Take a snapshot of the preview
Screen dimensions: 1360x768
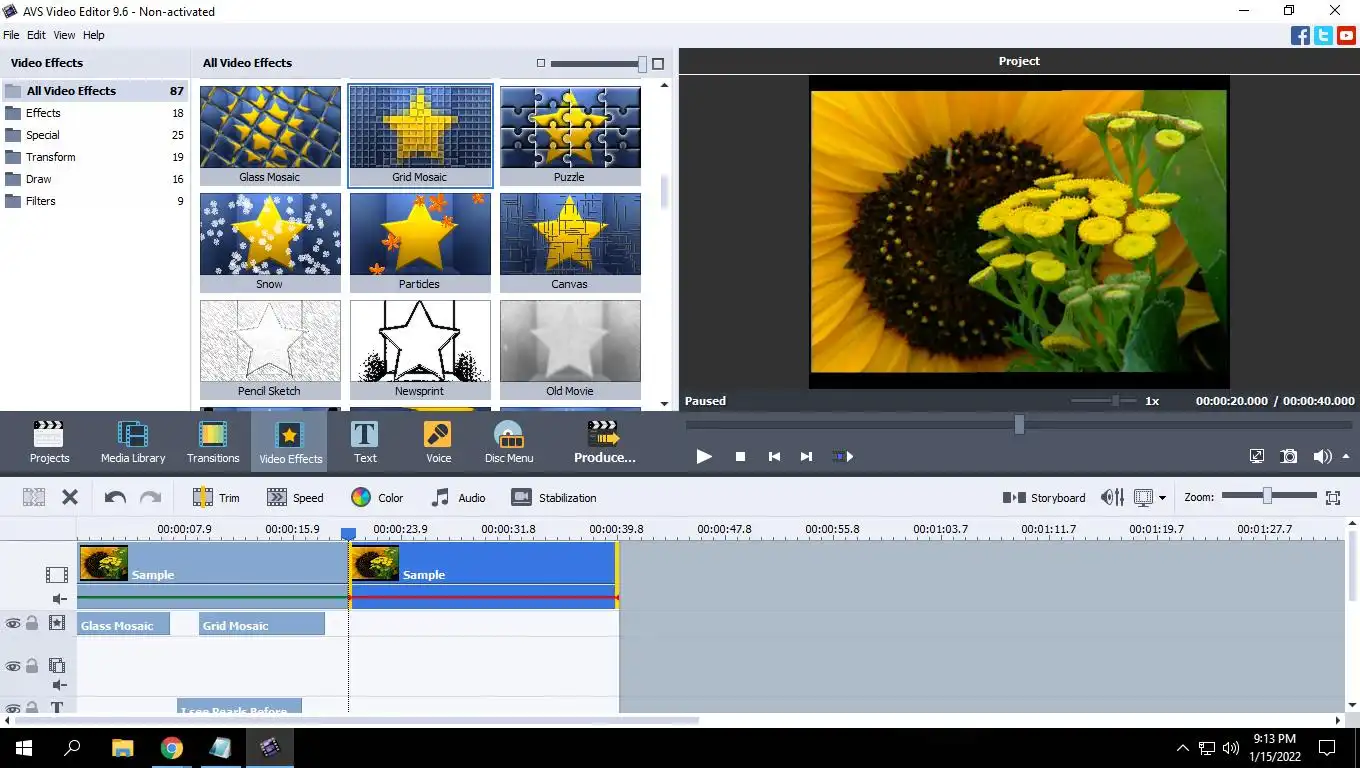(1289, 456)
